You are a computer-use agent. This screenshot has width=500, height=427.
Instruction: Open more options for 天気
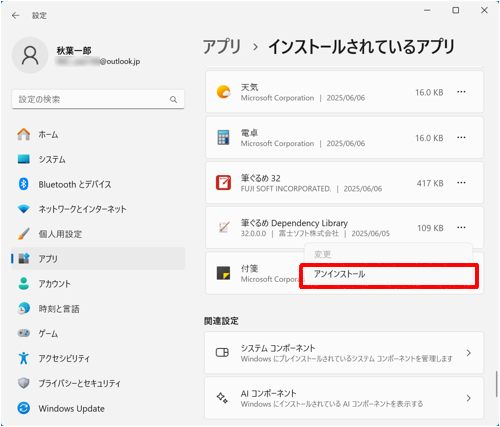(x=461, y=92)
